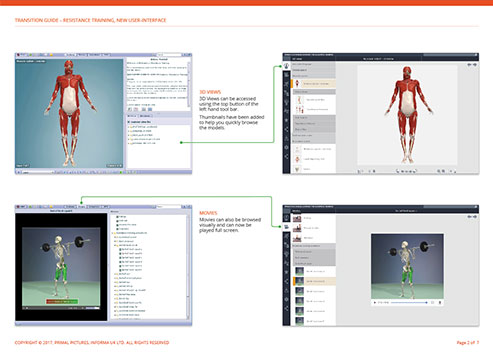The height and width of the screenshot is (360, 493).
Task: Select the highlighted Movies sidebar icon in lower-right screenshot
Action: [x=286, y=227]
